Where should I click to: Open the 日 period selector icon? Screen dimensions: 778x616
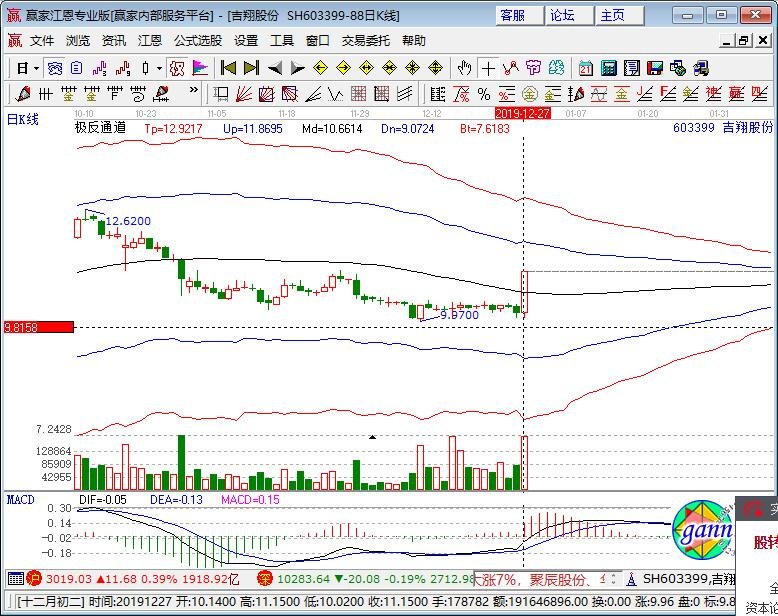[22, 68]
